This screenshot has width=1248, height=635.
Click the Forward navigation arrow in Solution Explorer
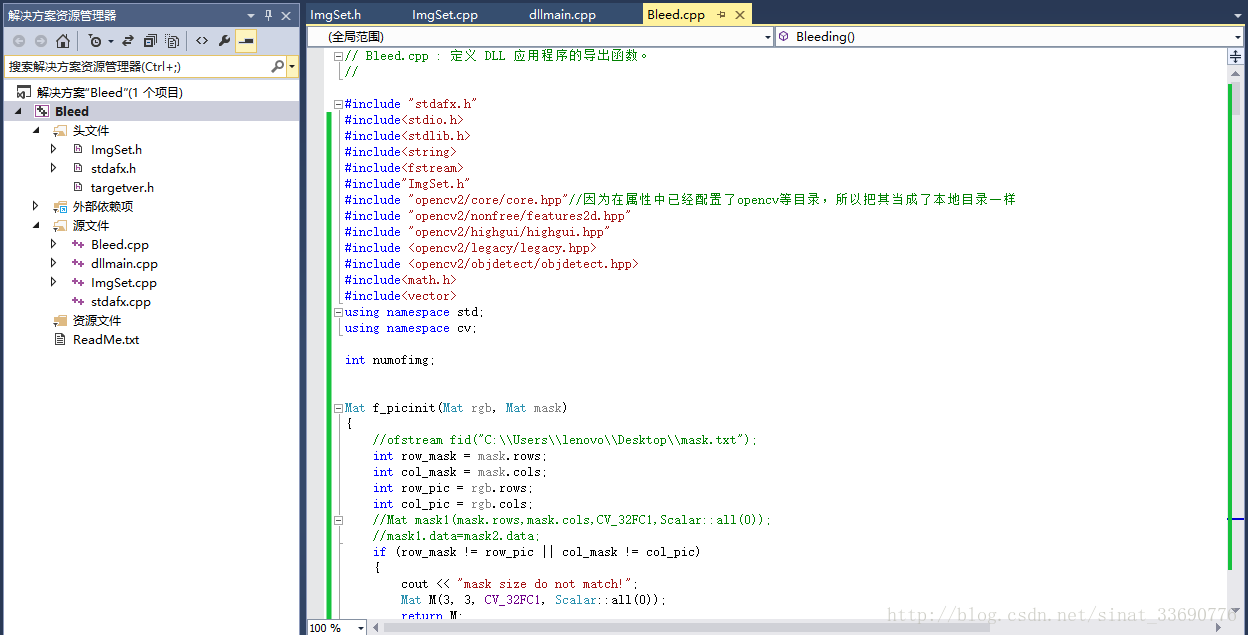40,41
